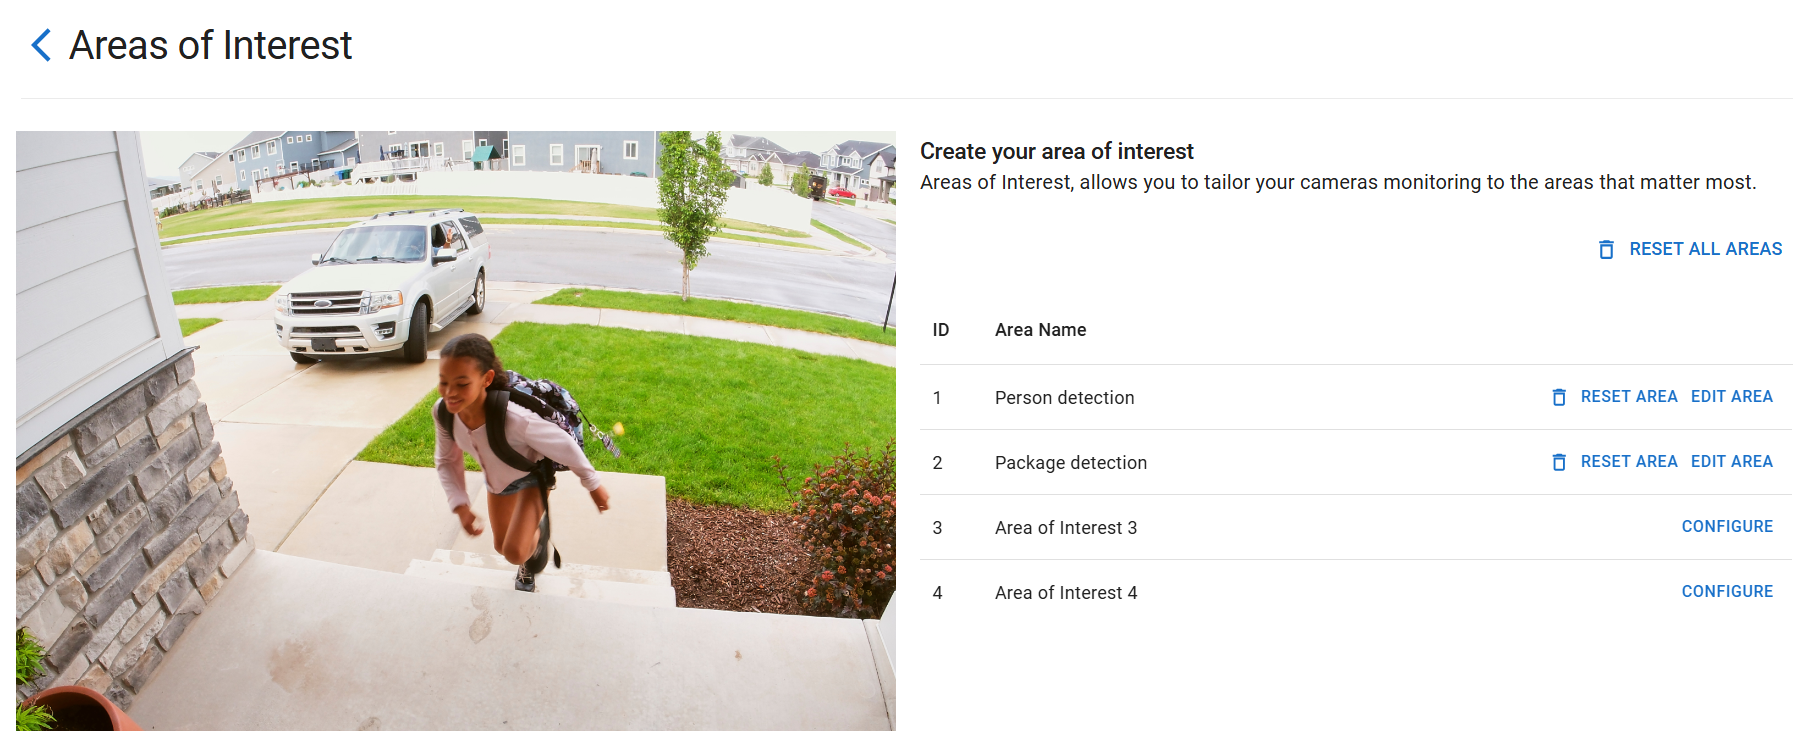
Task: Click the Area Name column header
Action: [x=1040, y=330]
